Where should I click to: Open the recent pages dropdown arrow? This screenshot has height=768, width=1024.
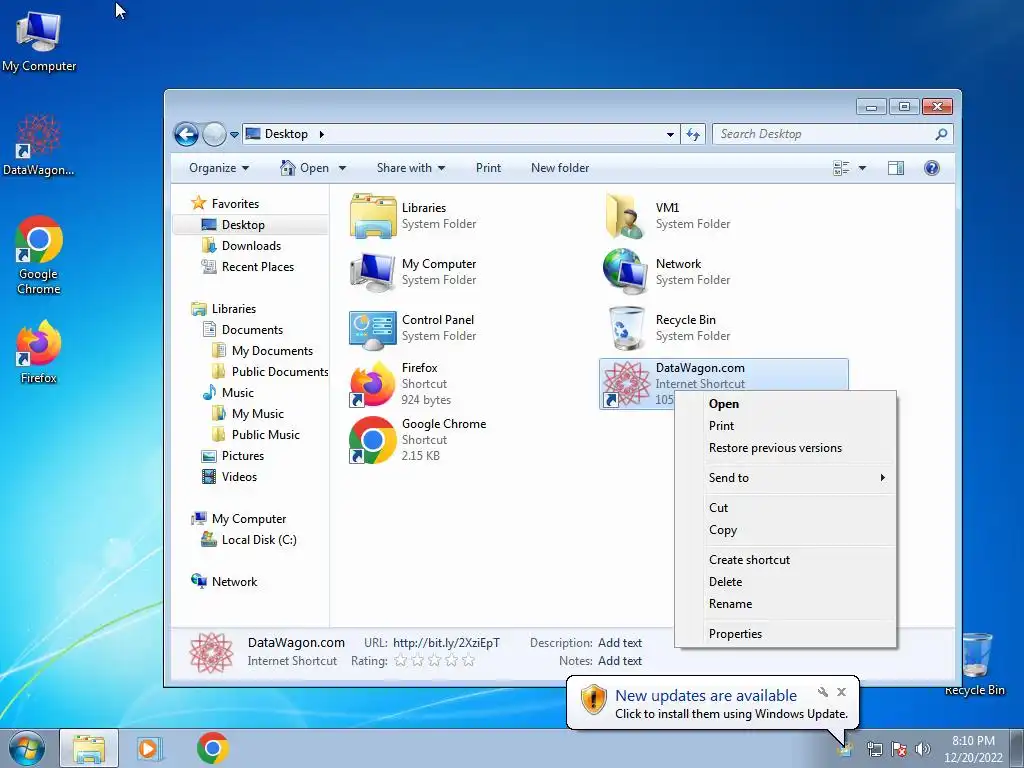point(234,135)
